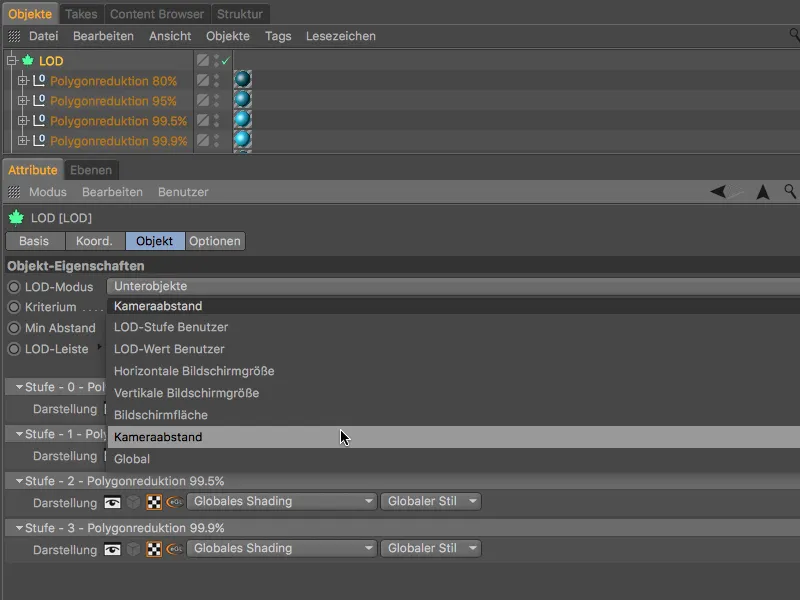800x600 pixels.
Task: Select material sphere tag on Polygonreduktion 99.9%
Action: pos(242,139)
